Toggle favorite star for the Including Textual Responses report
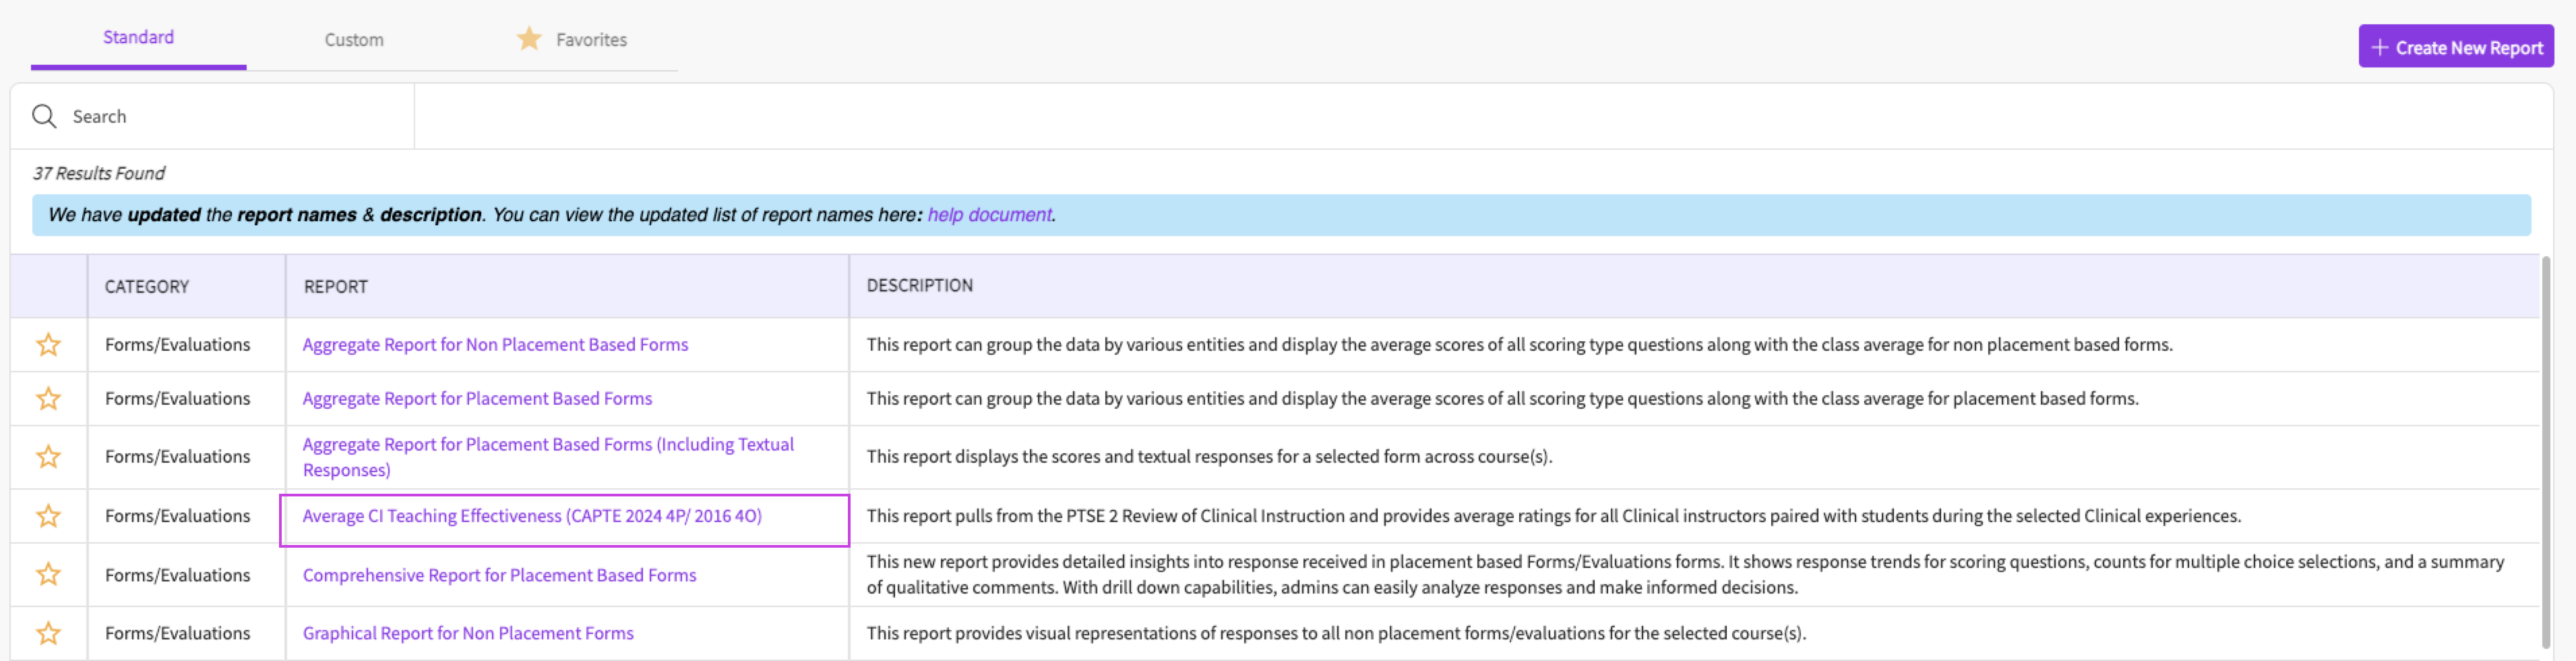 (x=48, y=457)
